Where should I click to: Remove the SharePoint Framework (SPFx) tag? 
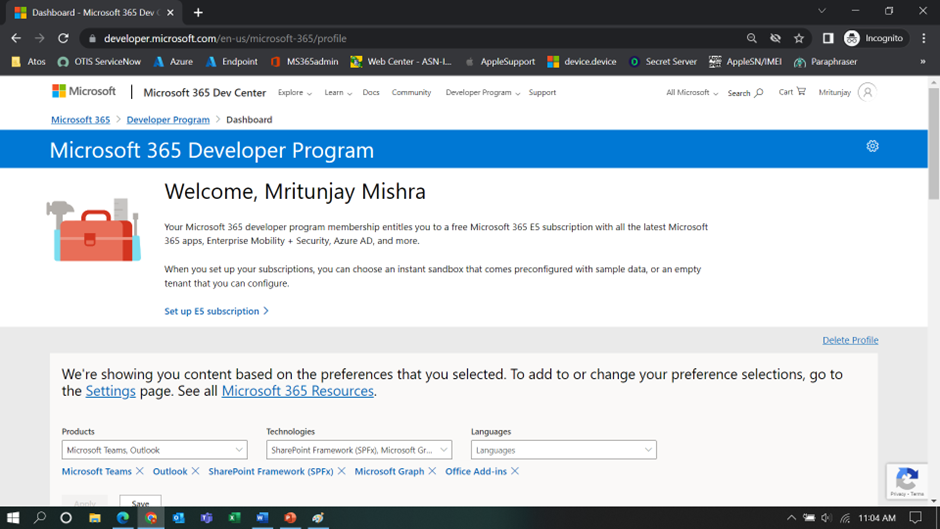click(342, 471)
